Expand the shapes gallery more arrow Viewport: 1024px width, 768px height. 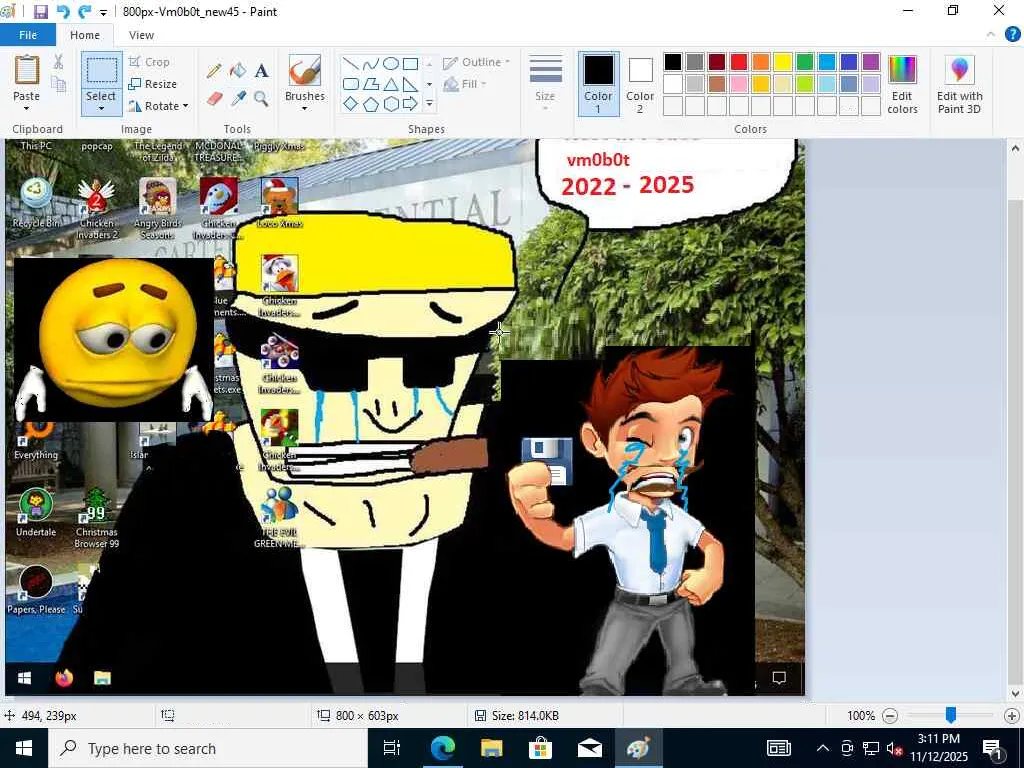pos(429,104)
